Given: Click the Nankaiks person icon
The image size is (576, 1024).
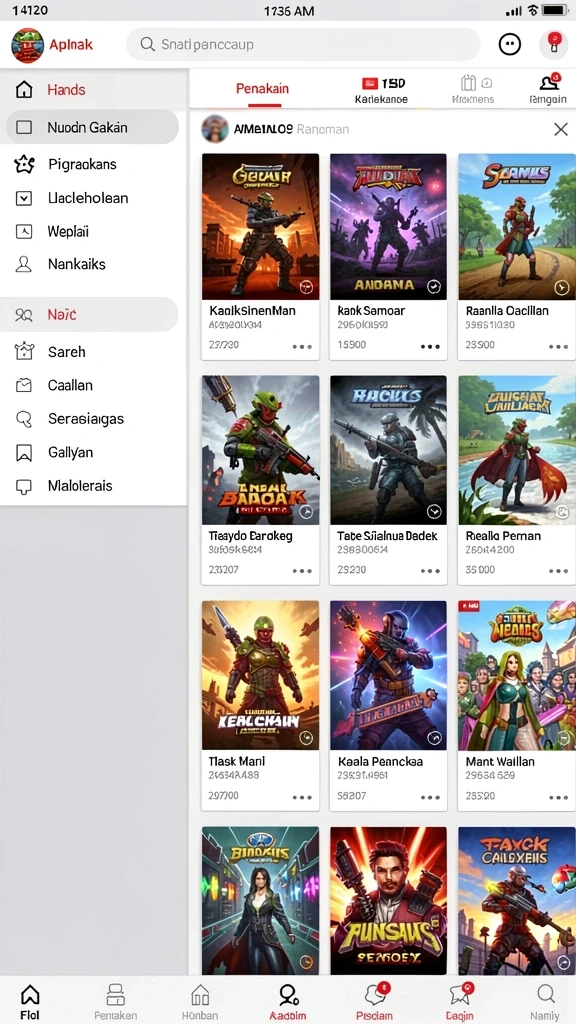Looking at the screenshot, I should [x=24, y=264].
